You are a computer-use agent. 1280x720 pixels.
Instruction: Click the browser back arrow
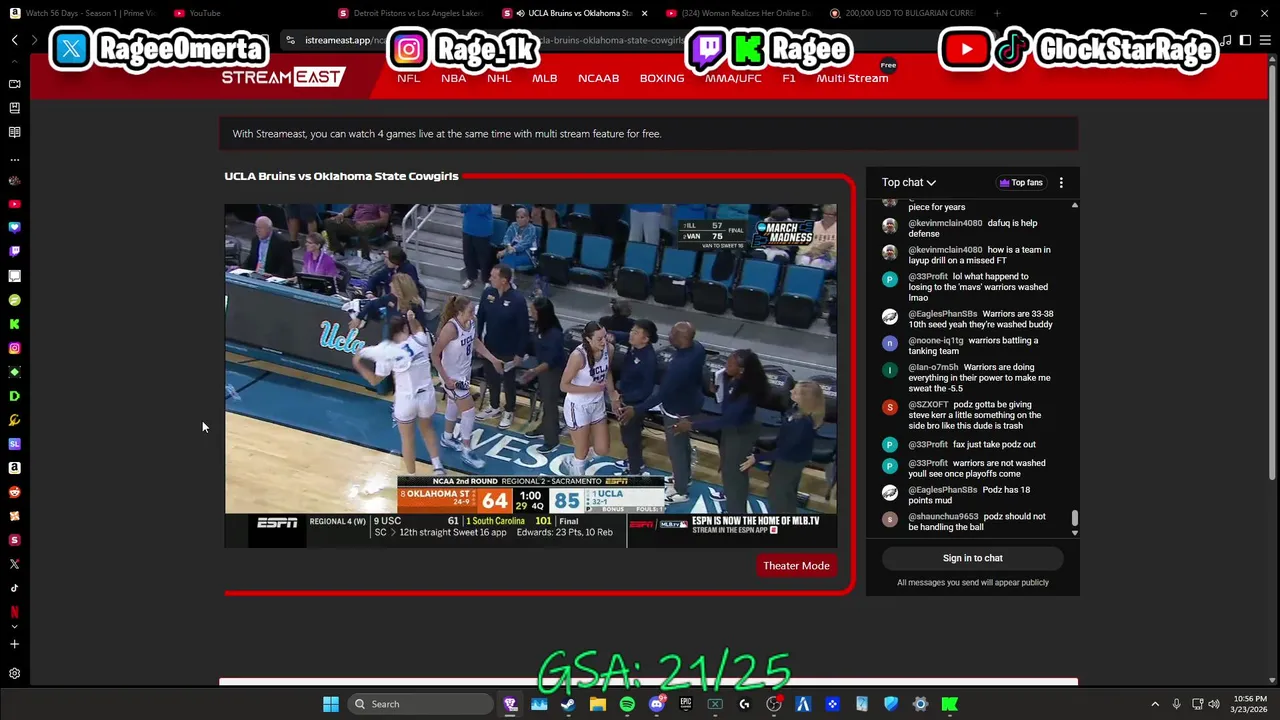pyautogui.click(x=14, y=40)
